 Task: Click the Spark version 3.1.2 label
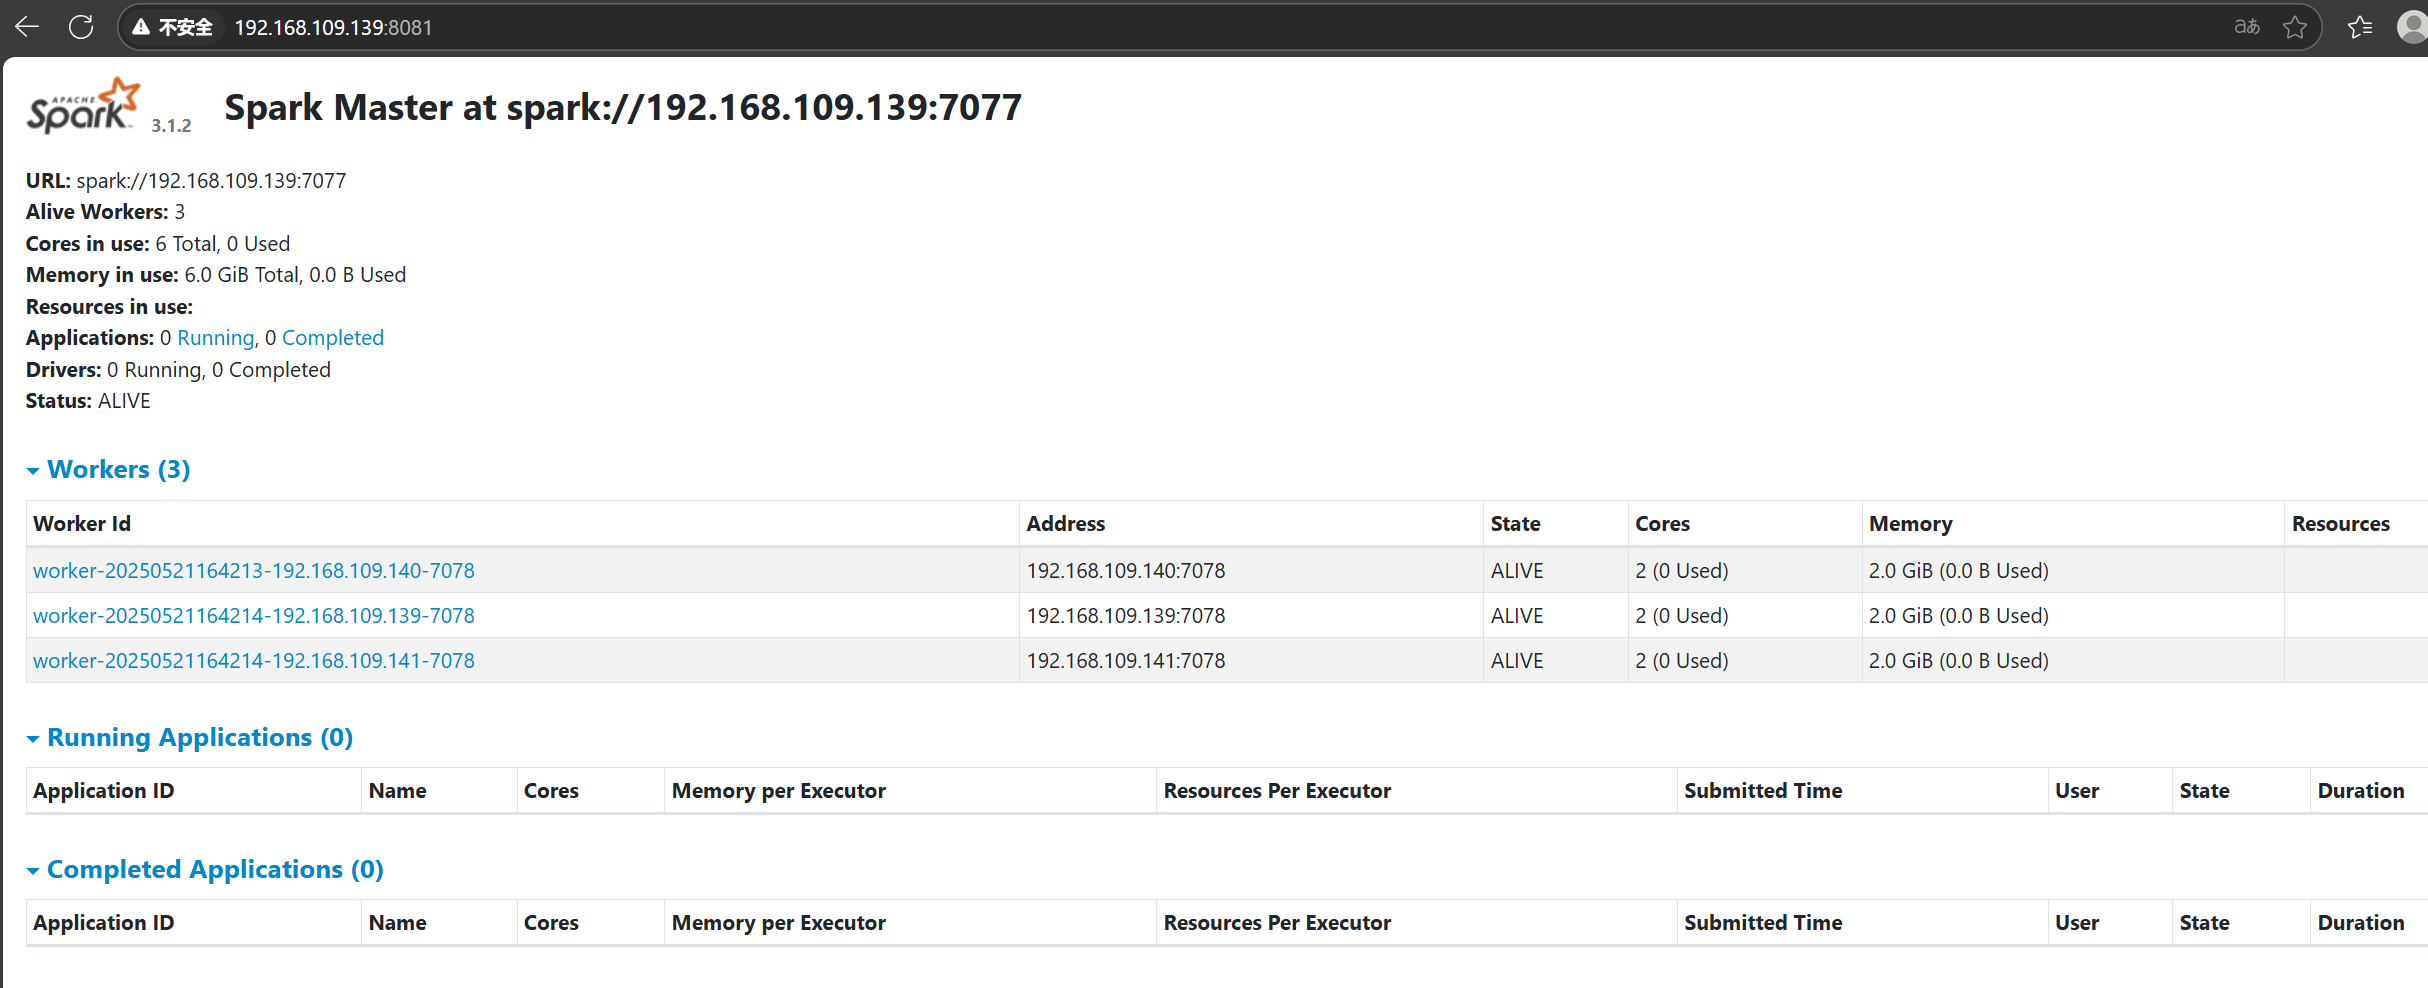[x=171, y=125]
